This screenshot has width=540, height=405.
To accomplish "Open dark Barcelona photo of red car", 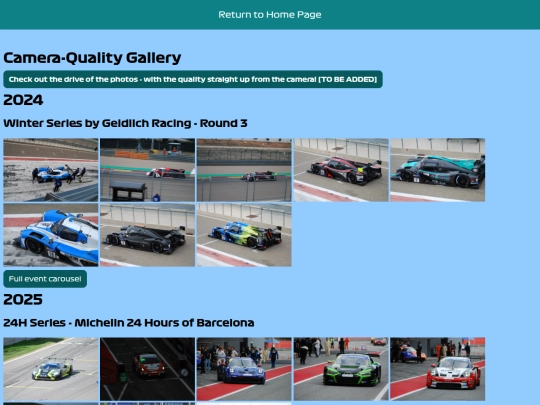I will (147, 369).
